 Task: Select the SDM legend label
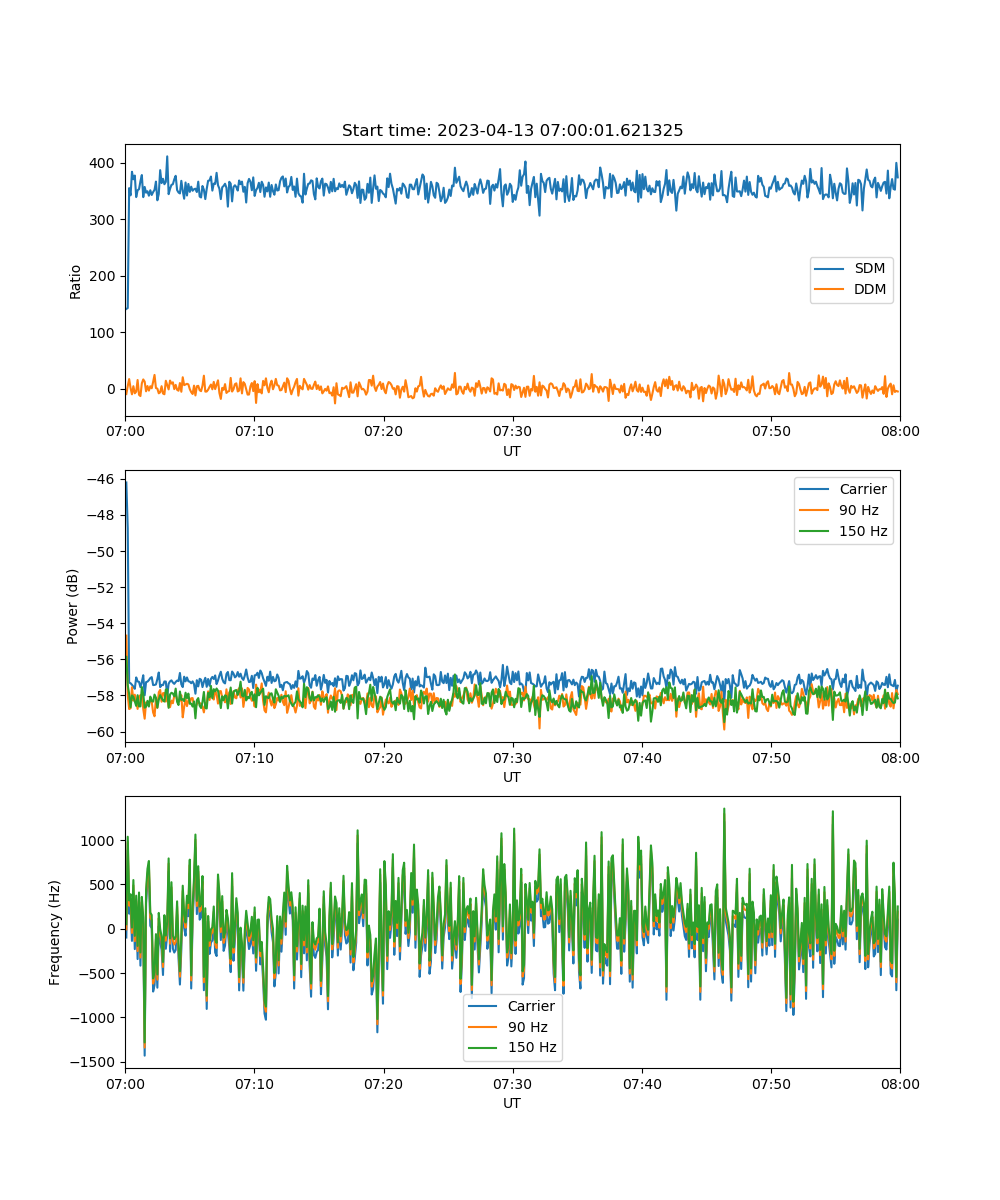click(x=870, y=269)
